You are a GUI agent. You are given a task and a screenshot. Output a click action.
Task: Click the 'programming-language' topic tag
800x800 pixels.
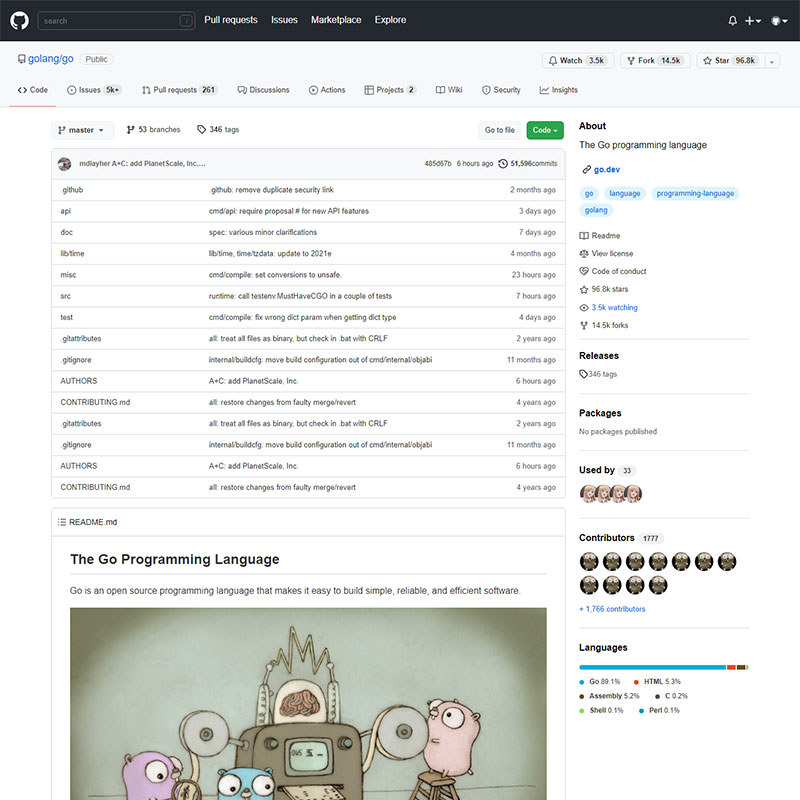point(695,193)
